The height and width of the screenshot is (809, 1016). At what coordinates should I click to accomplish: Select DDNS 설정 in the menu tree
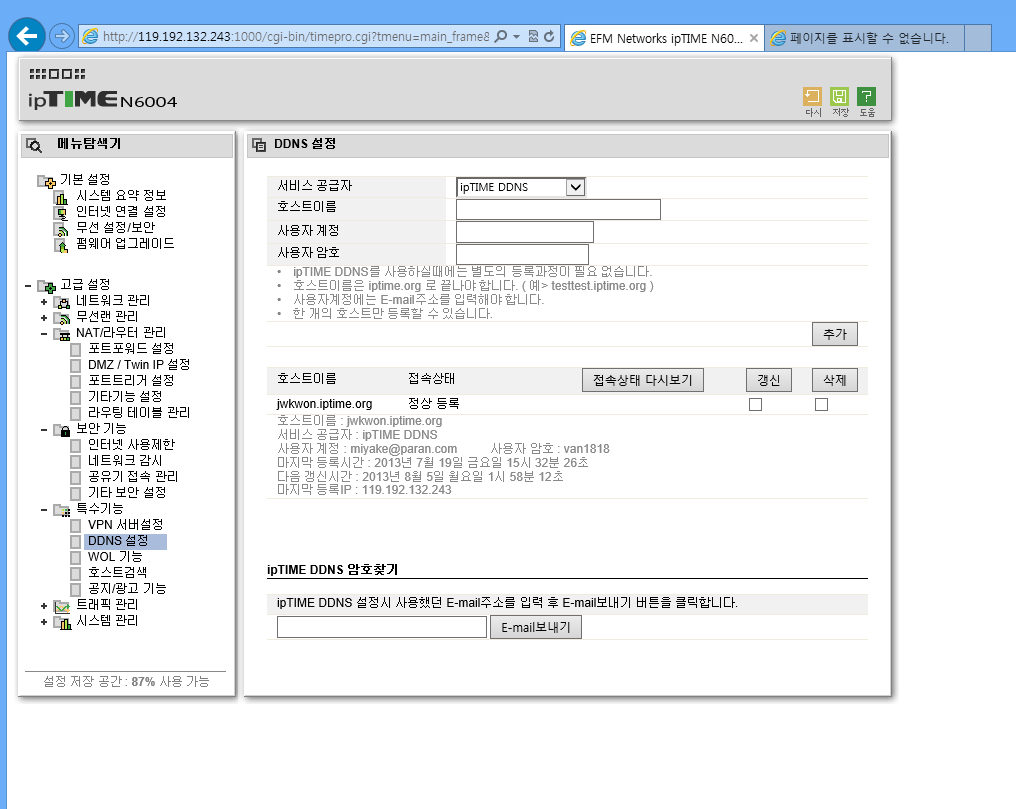pos(118,541)
